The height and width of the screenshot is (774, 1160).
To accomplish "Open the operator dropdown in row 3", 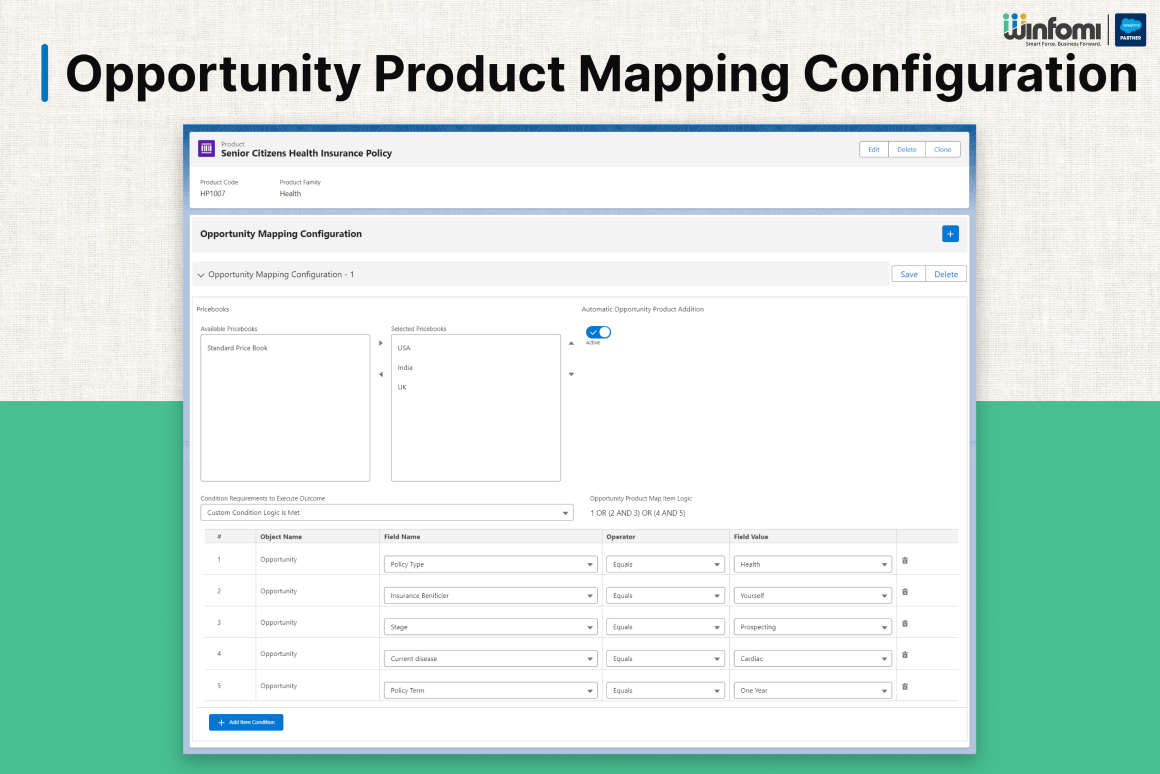I will pos(665,627).
